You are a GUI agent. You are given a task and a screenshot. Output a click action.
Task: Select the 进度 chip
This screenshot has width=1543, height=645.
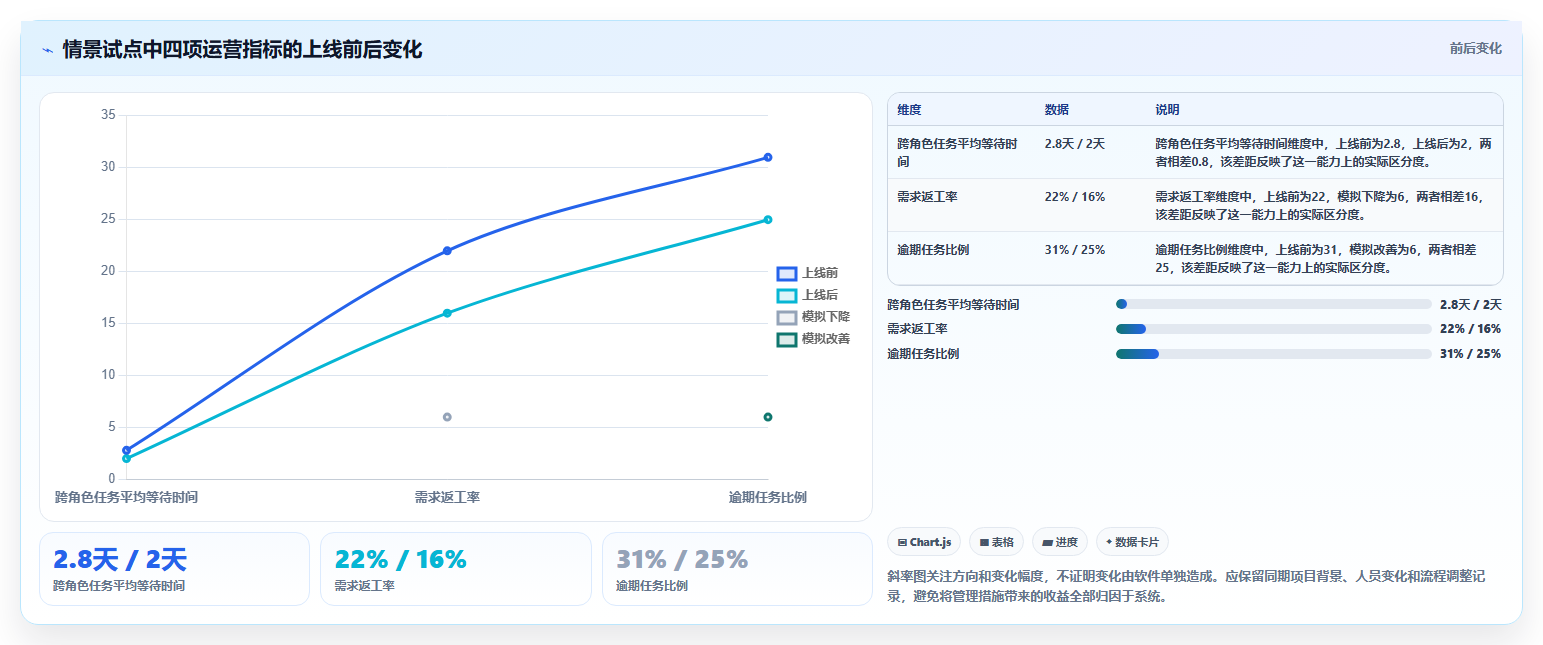coord(1059,542)
